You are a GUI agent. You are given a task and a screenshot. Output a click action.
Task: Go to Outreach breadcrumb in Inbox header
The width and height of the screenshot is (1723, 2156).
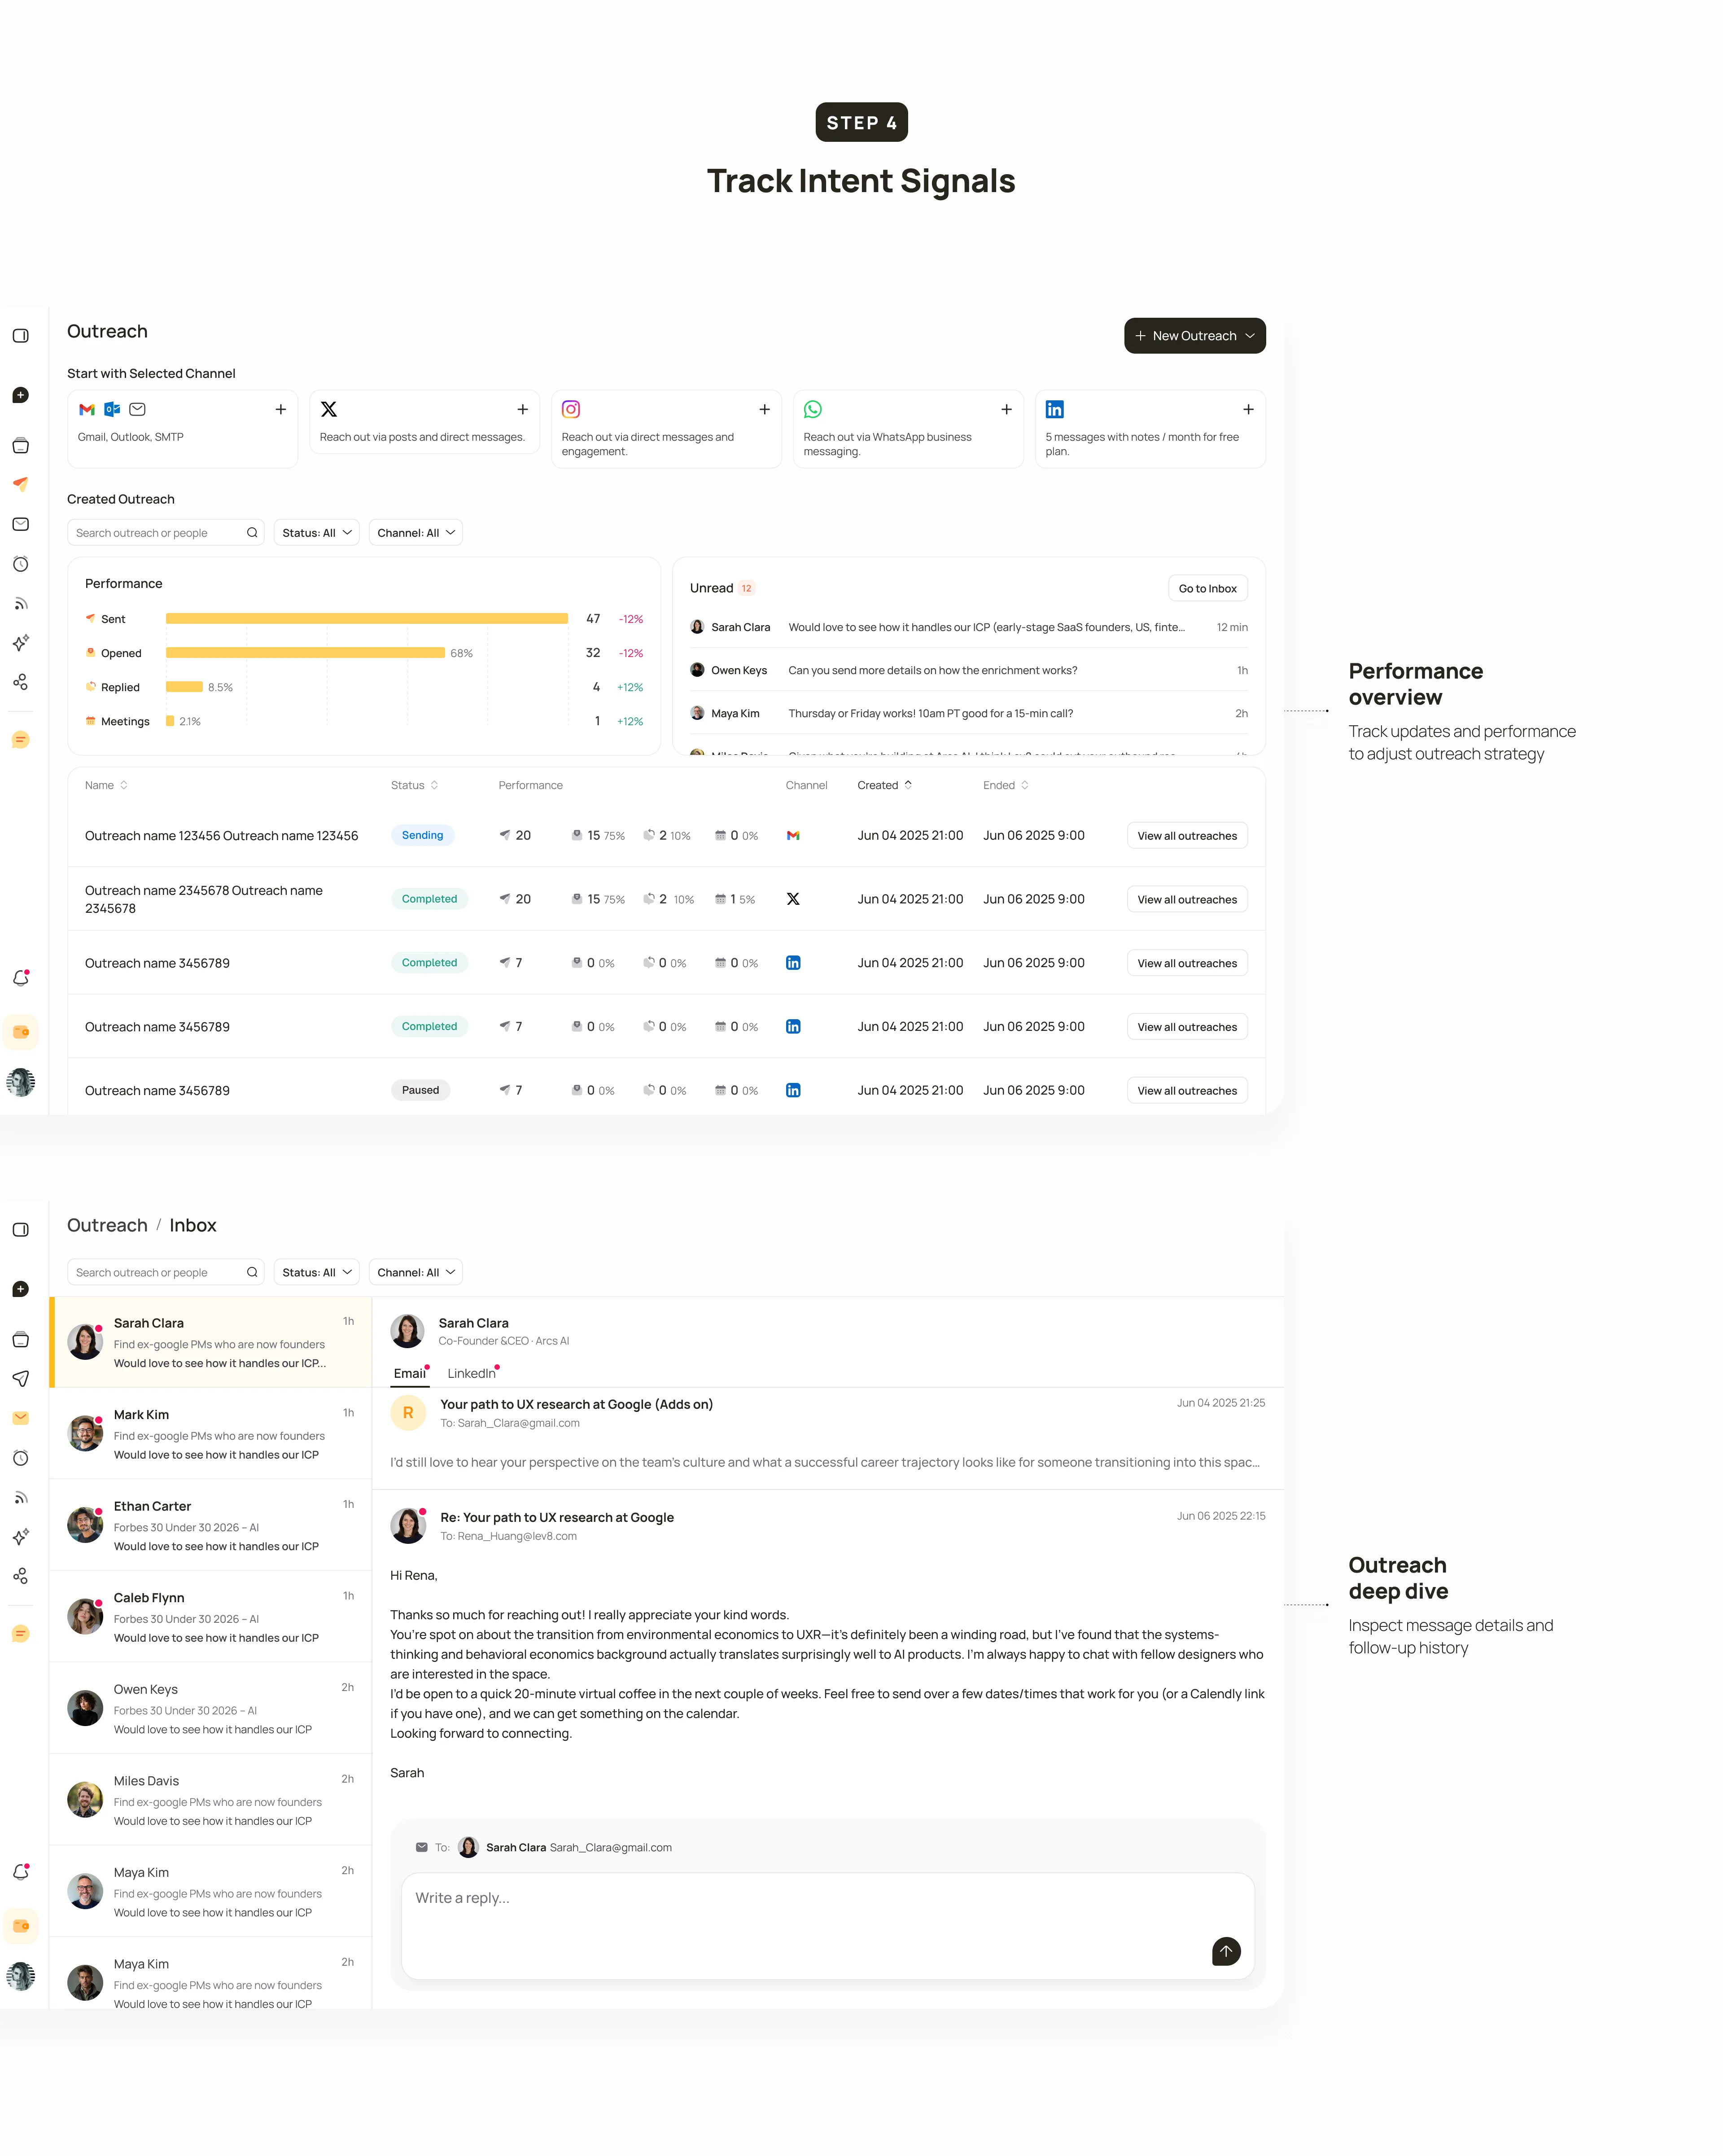[x=107, y=1225]
